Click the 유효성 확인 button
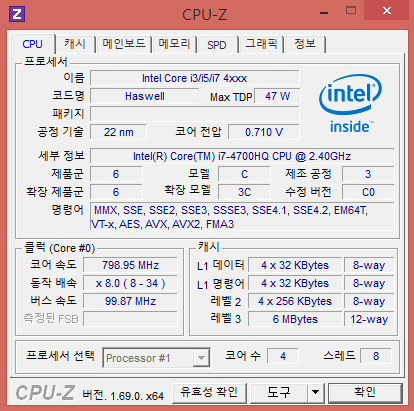Screen dimensions: 414x411 point(209,392)
